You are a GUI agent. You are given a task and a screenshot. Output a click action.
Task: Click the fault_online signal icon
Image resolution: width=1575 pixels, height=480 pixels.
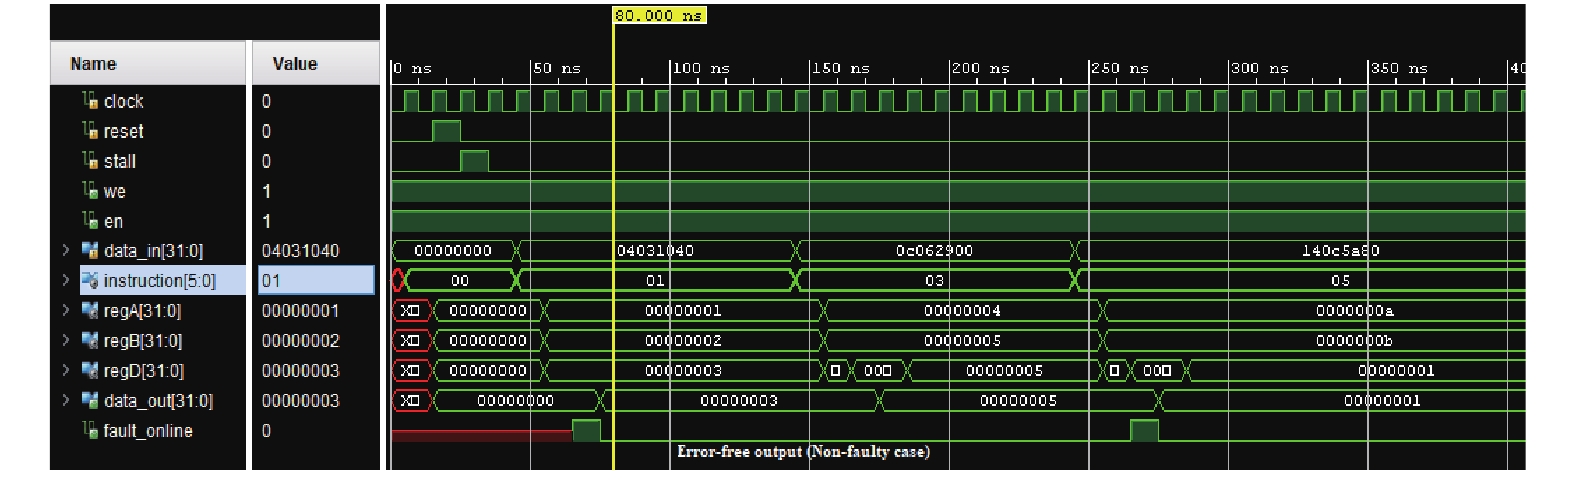(x=90, y=431)
